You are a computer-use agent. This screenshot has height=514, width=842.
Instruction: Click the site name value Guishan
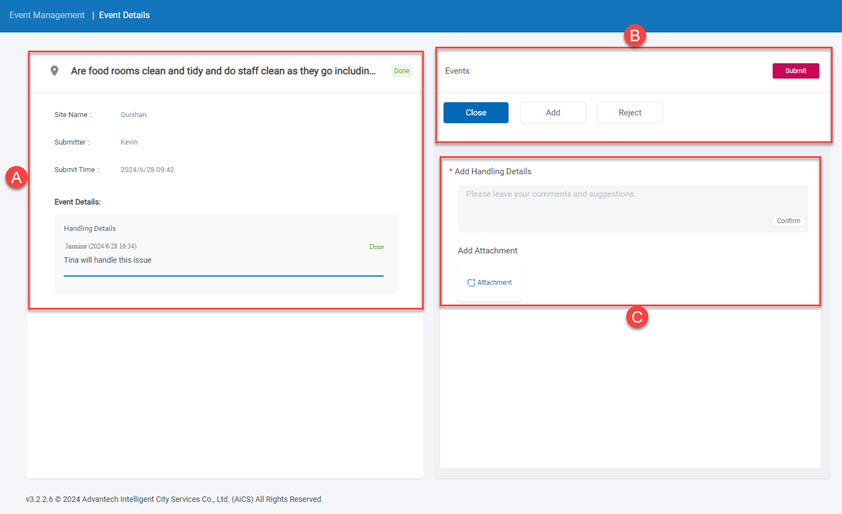tap(133, 115)
